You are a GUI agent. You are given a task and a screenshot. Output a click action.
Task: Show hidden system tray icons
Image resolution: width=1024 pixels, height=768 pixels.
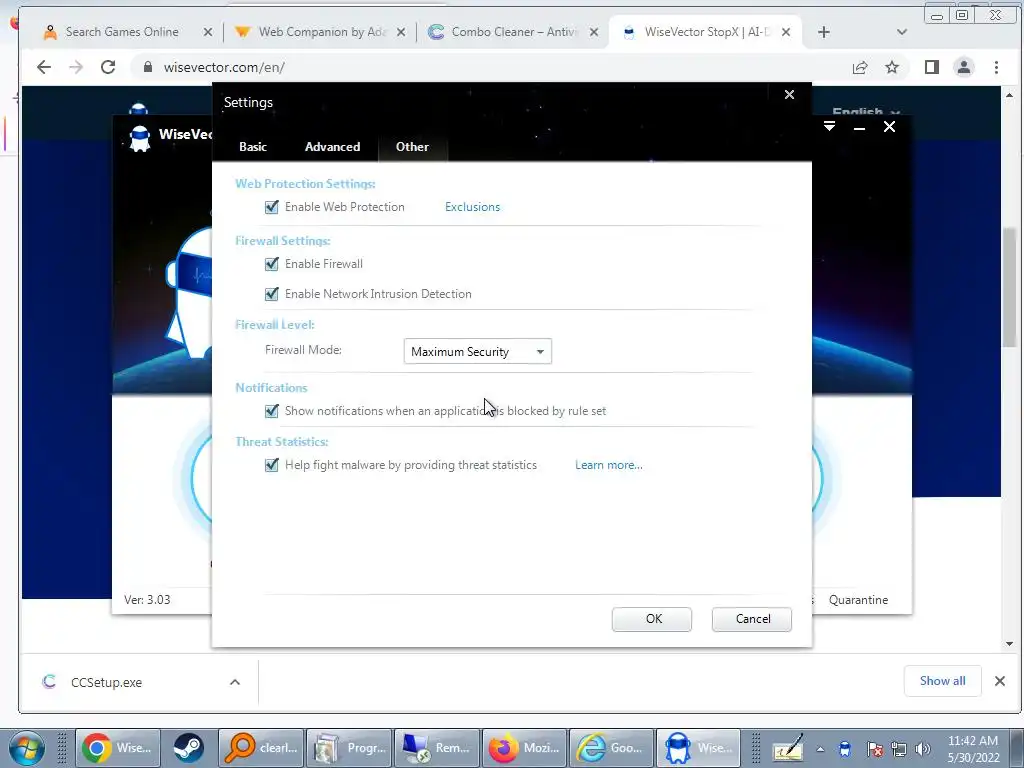[x=820, y=749]
